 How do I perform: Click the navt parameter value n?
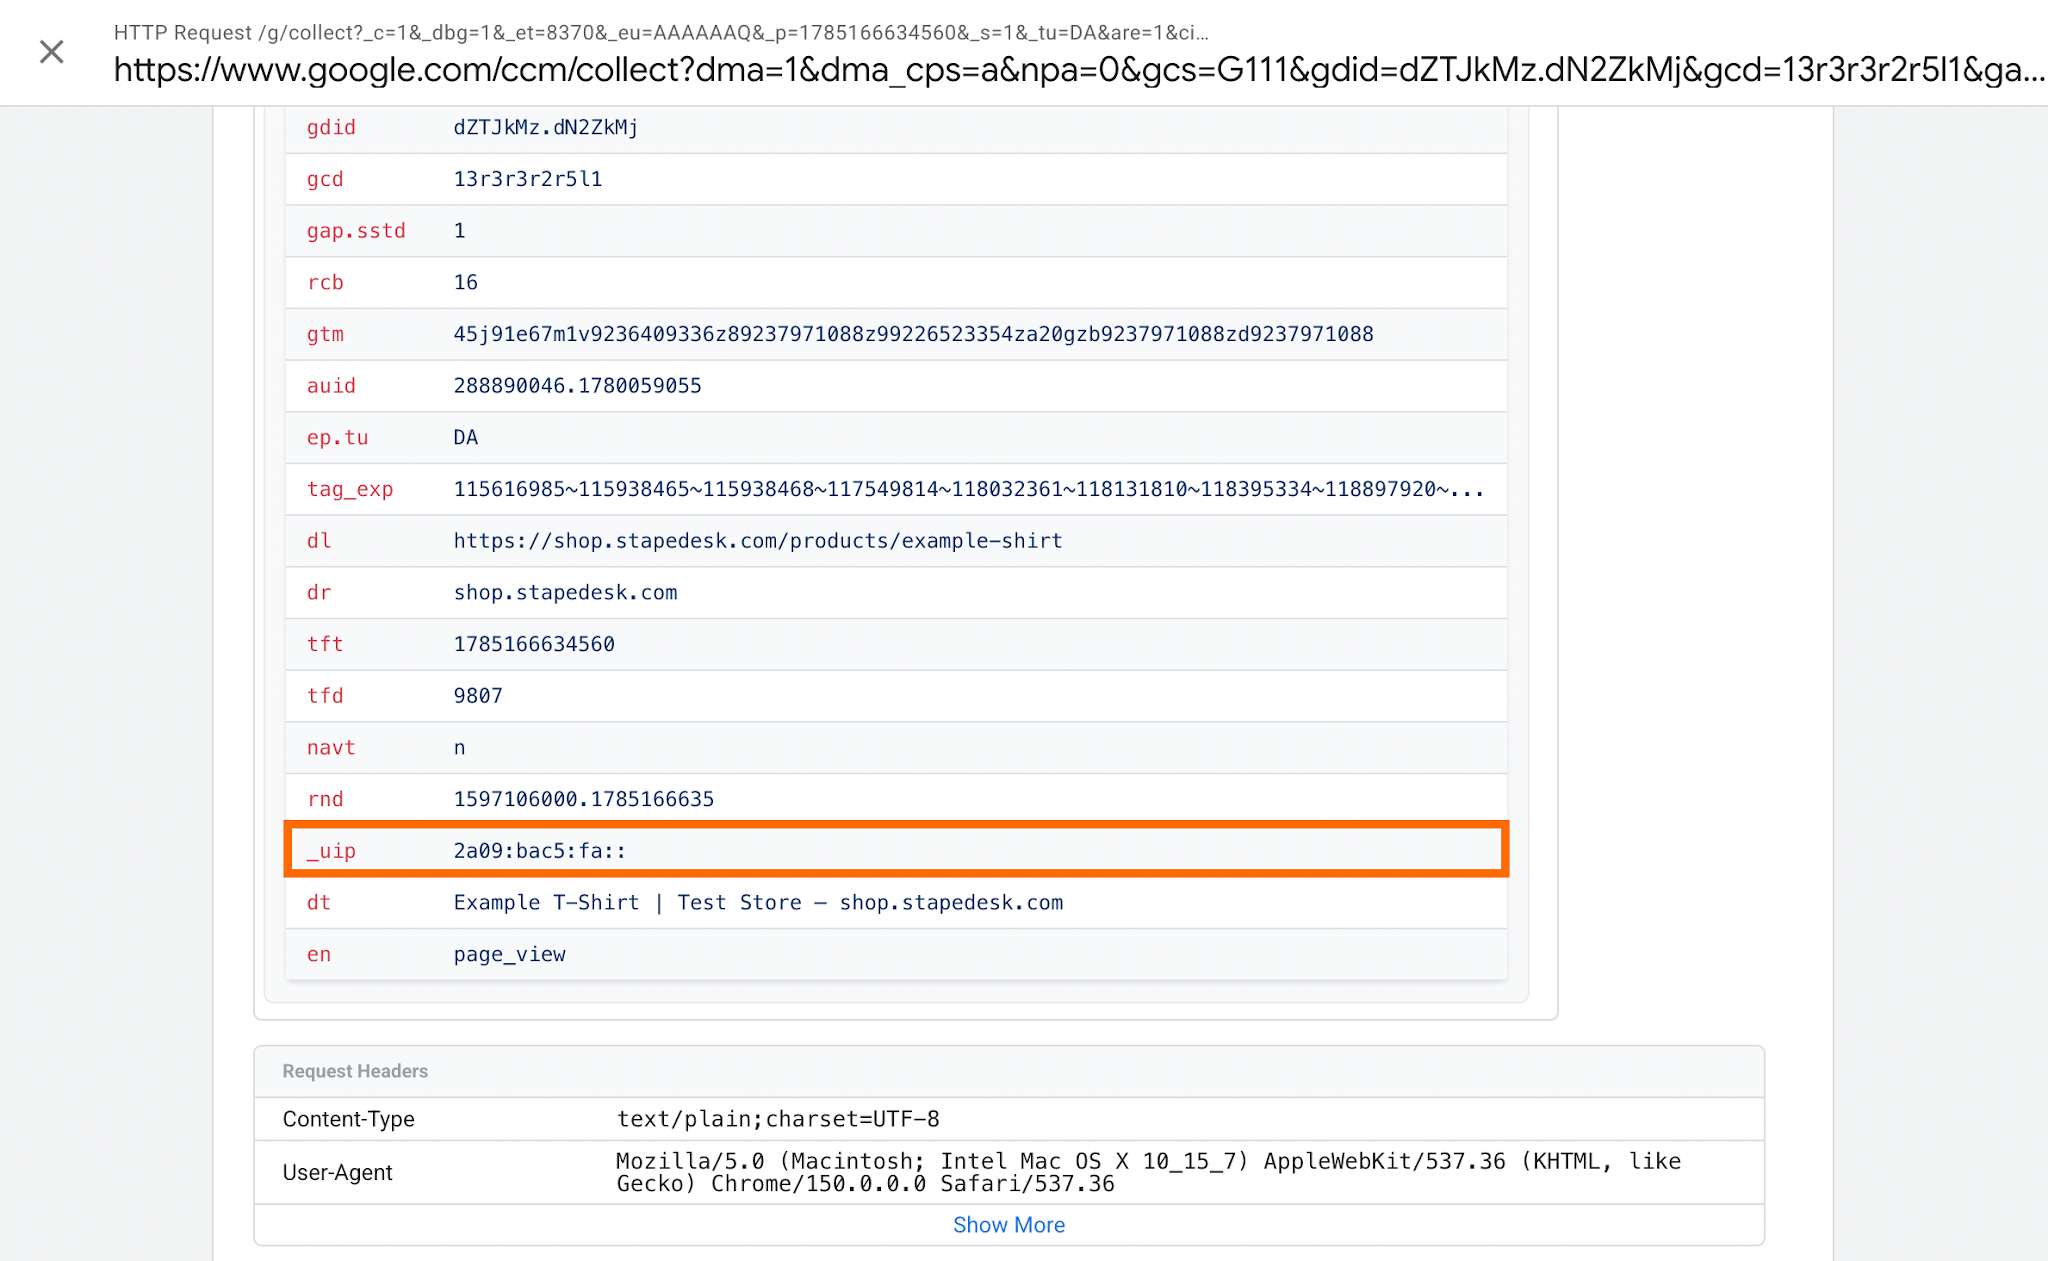pos(459,748)
